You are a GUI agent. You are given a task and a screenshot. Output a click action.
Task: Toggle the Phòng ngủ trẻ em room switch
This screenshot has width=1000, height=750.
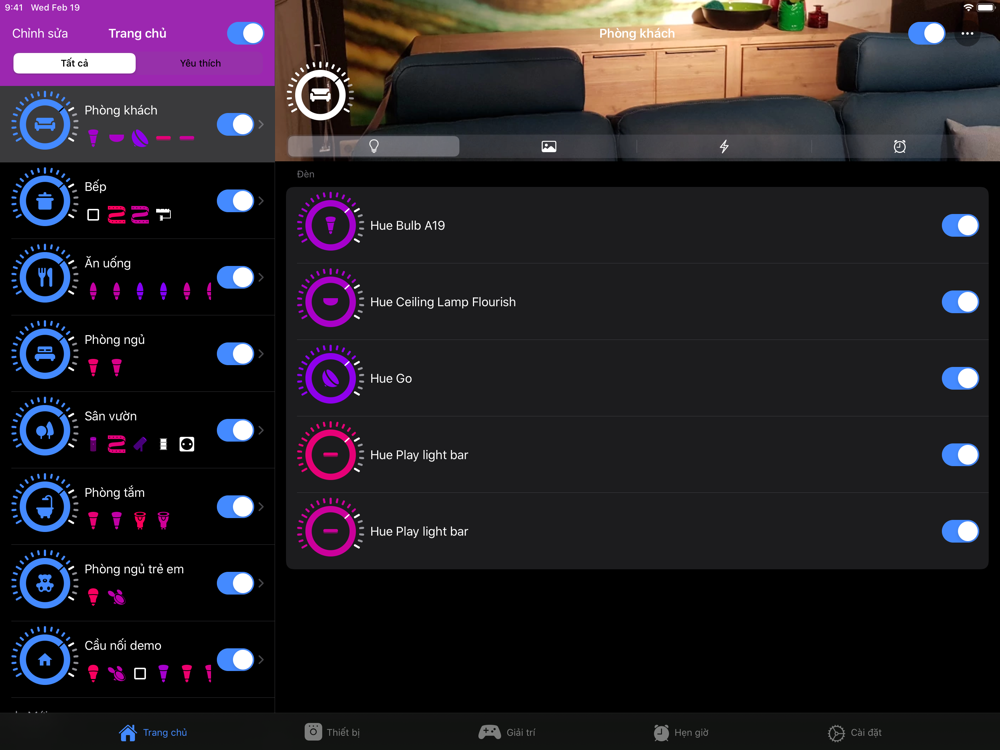click(x=235, y=584)
